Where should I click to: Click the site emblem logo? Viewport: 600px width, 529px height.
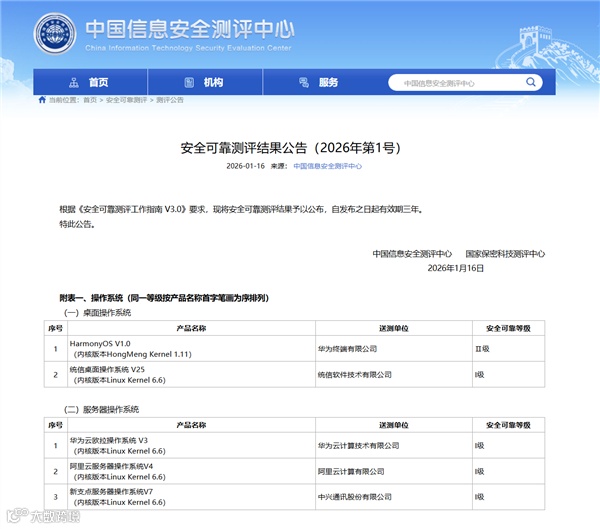tap(55, 34)
